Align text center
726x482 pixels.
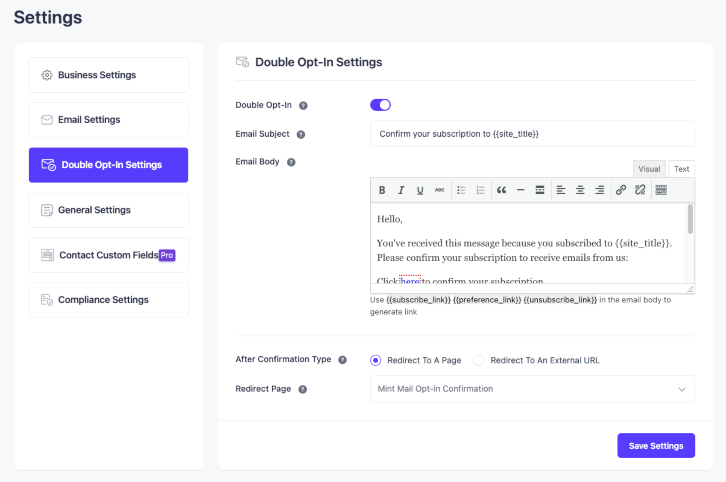pyautogui.click(x=580, y=190)
